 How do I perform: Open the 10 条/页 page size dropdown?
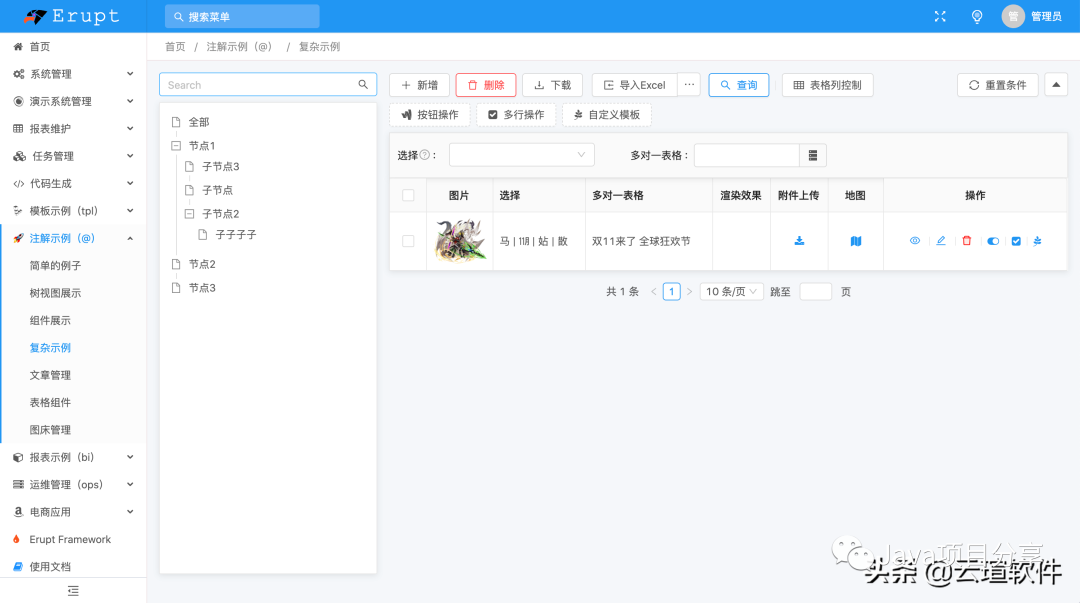click(x=731, y=291)
